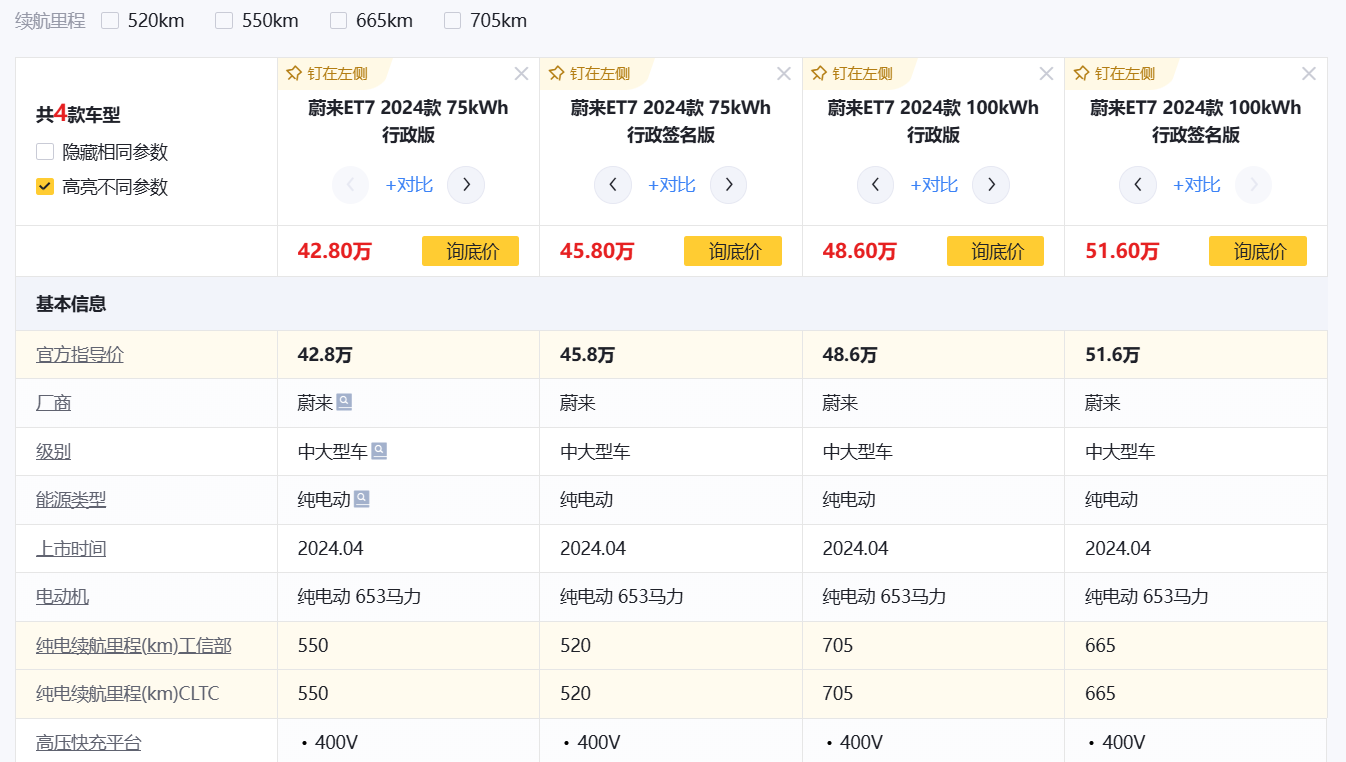Click 蔚来ET7 2024款 100kWh 行政版 title
This screenshot has width=1346, height=762.
click(934, 121)
